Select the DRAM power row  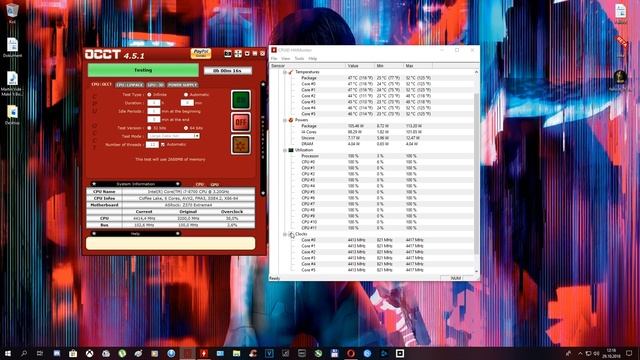point(371,144)
